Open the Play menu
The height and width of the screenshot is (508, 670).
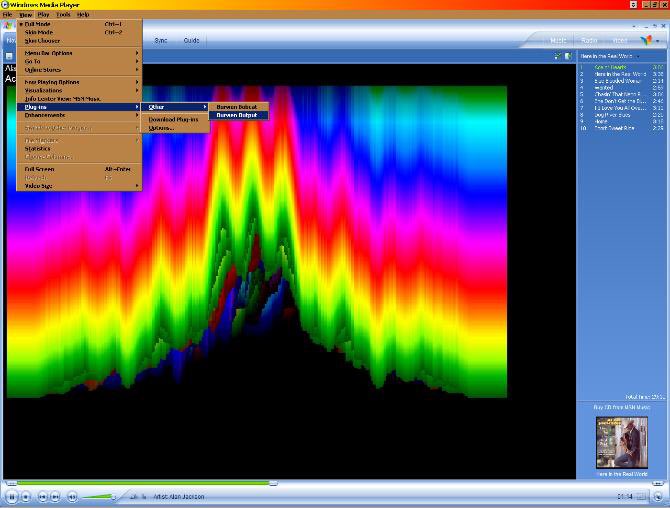(x=44, y=15)
